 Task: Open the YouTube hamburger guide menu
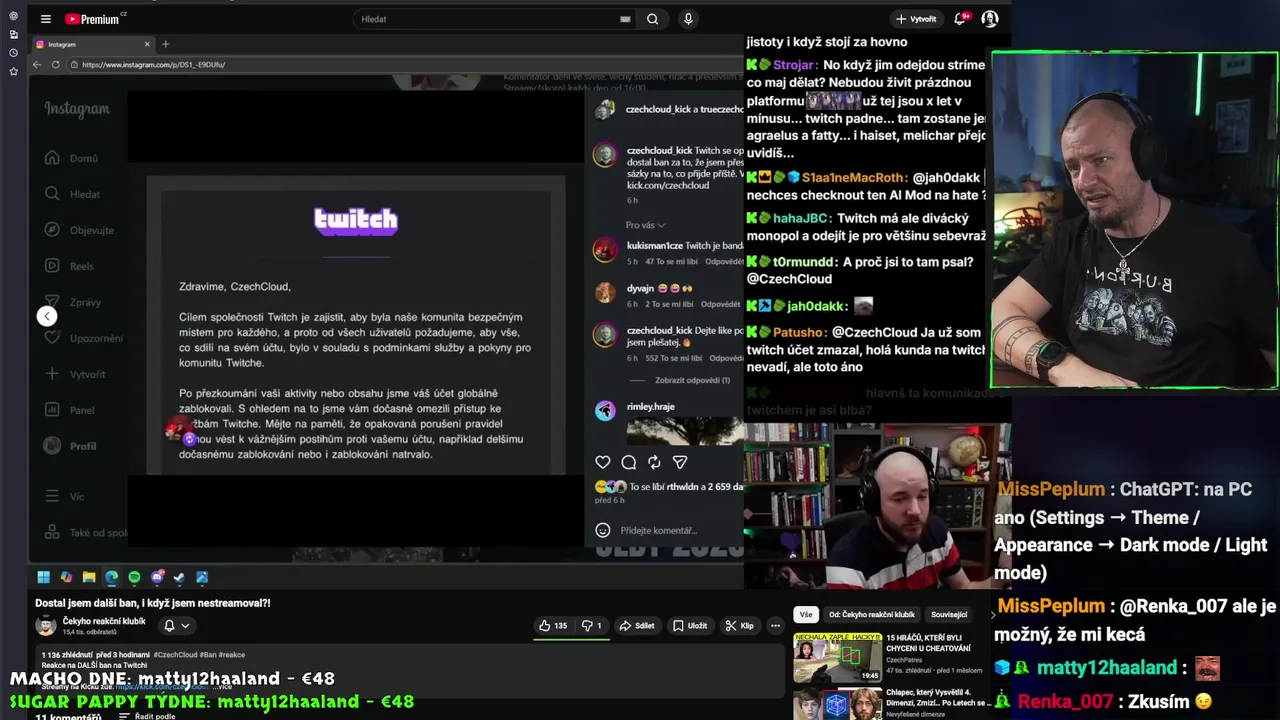(x=45, y=19)
